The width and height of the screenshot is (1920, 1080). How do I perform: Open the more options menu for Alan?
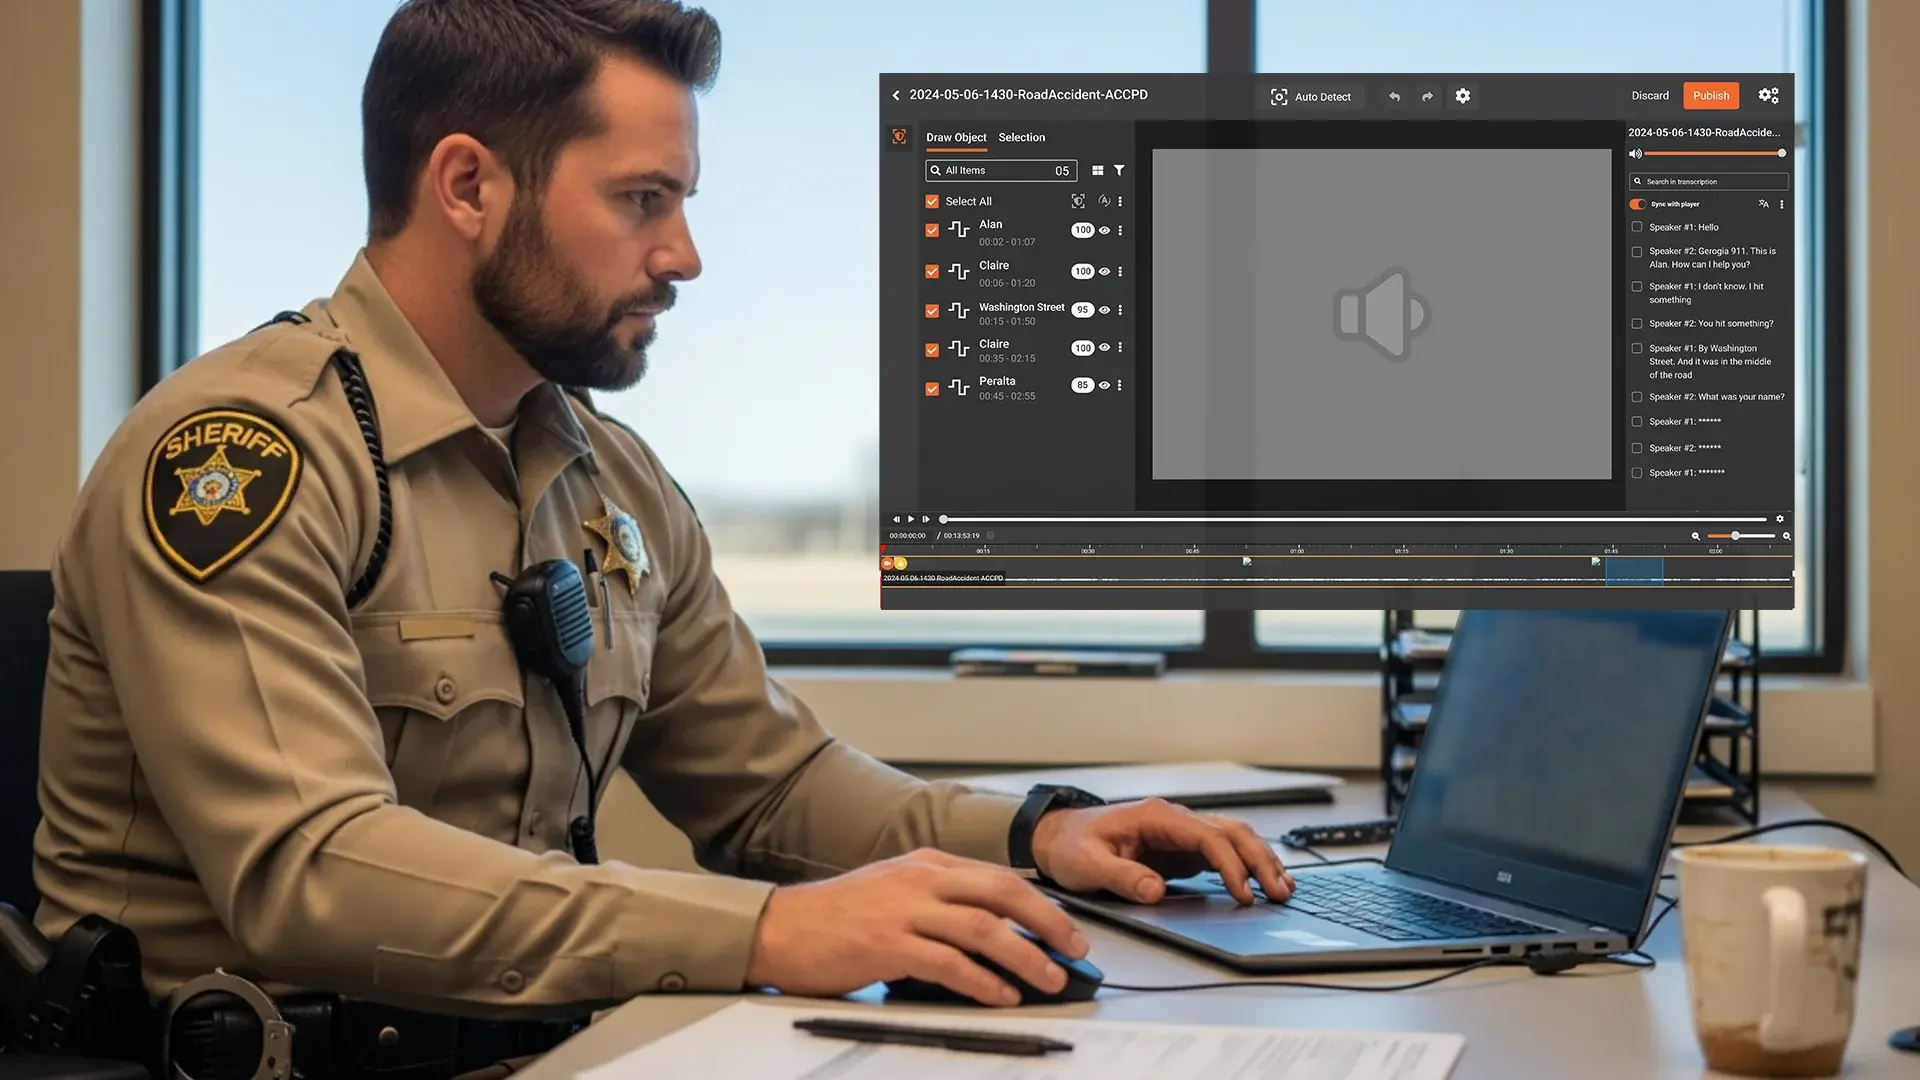point(1120,231)
